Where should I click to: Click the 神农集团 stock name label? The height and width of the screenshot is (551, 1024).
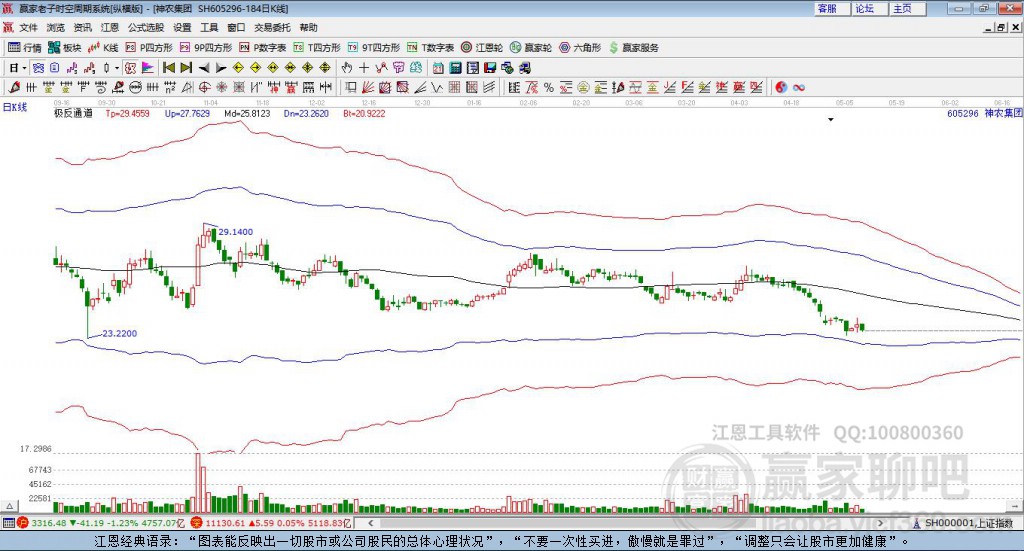point(1003,114)
